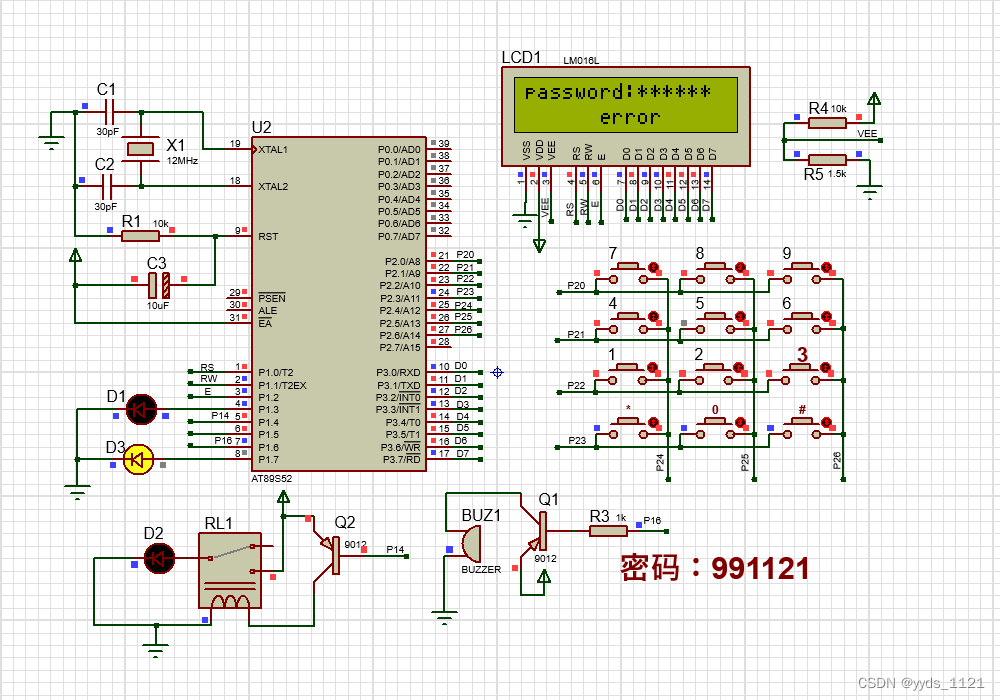Click the '10uF' value under C3
Viewport: 1000px width, 700px height.
coord(158,305)
